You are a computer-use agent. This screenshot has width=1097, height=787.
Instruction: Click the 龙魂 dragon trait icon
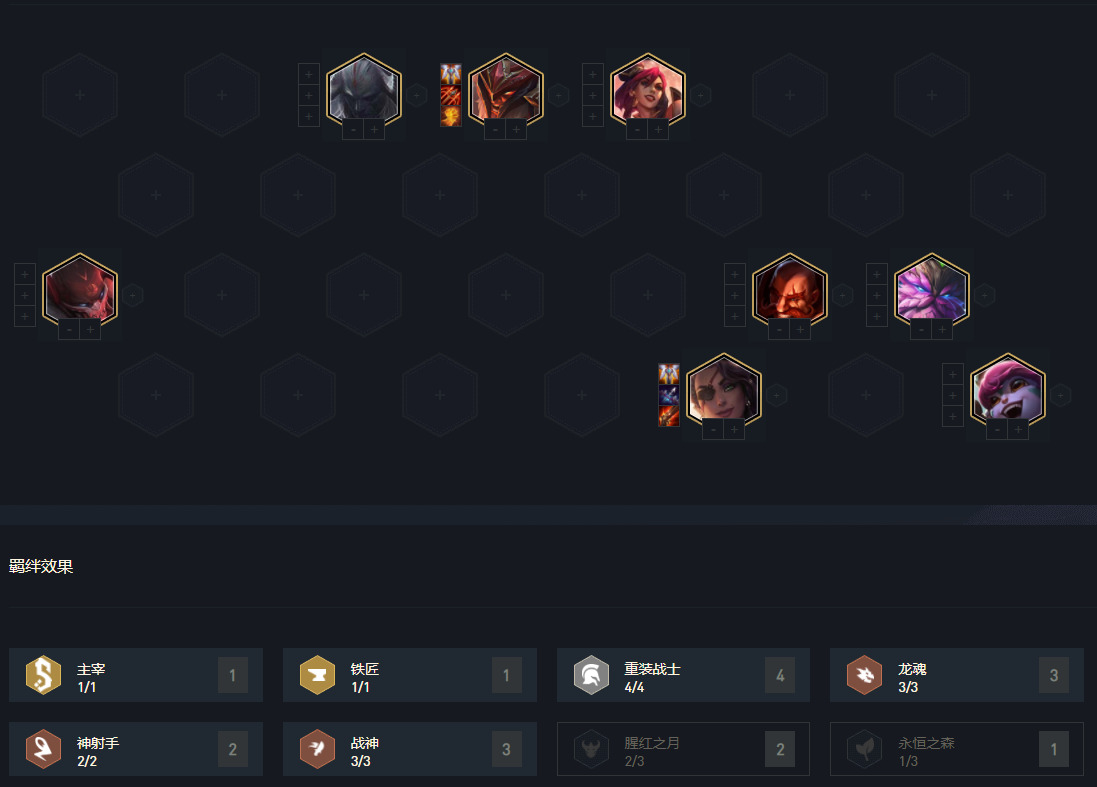coord(865,675)
